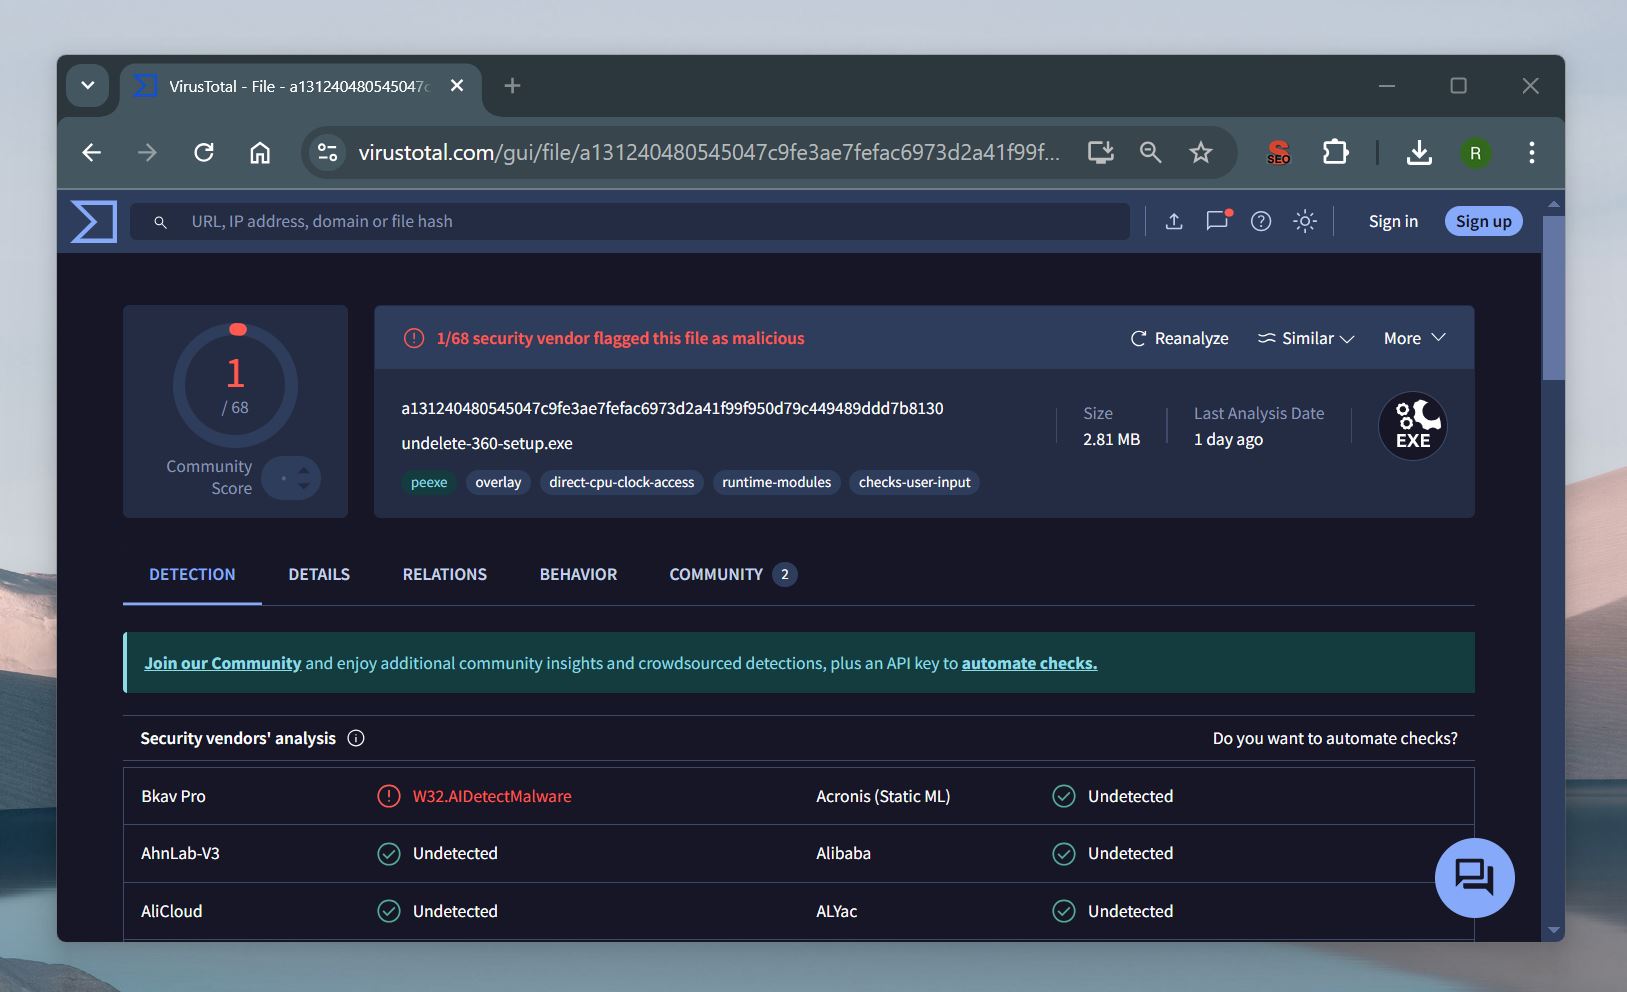Click the install app icon in address bar
The height and width of the screenshot is (992, 1627).
1101,152
